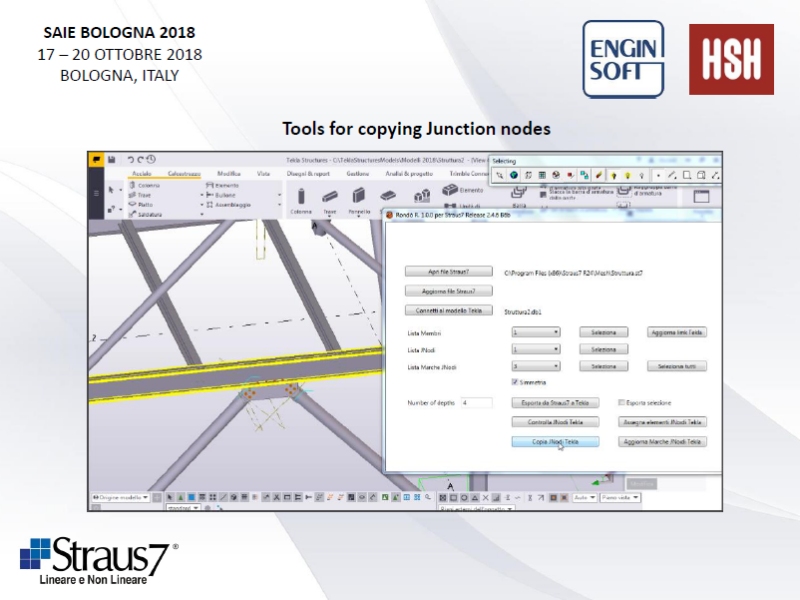Open the Modifica ribbon tab
This screenshot has width=800, height=600.
tap(229, 174)
